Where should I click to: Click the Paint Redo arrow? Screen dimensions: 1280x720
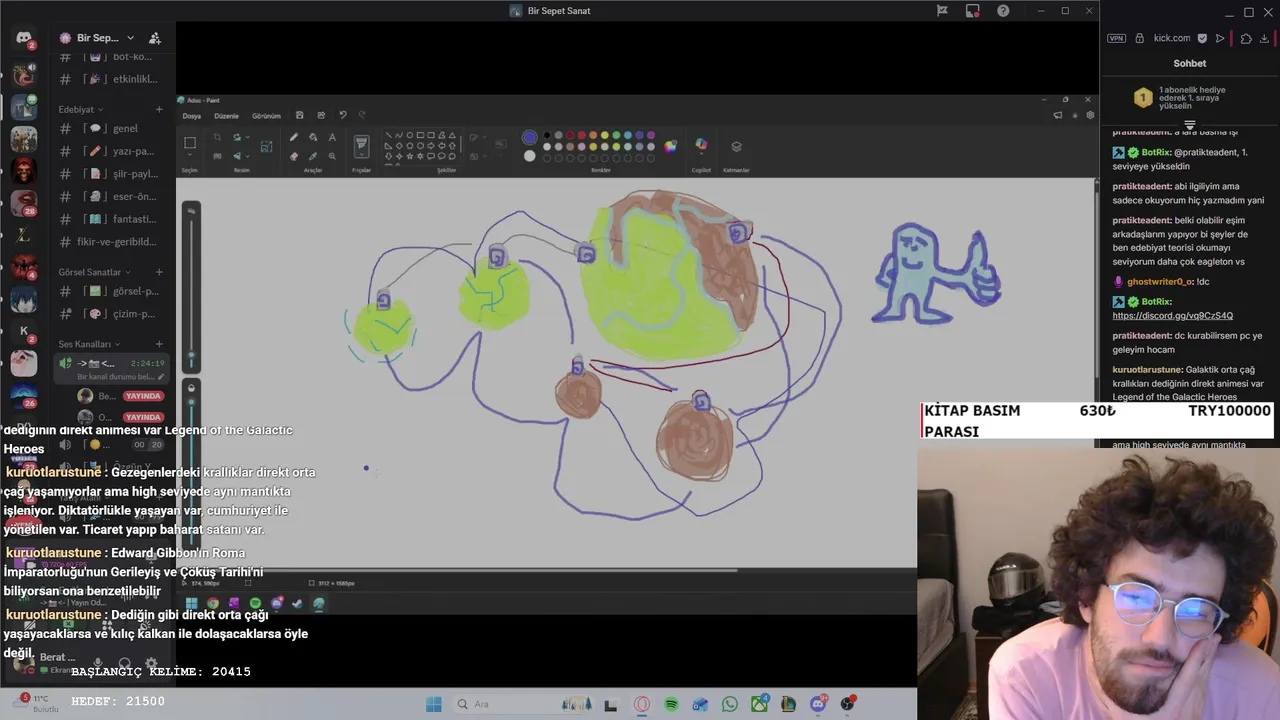(x=362, y=115)
